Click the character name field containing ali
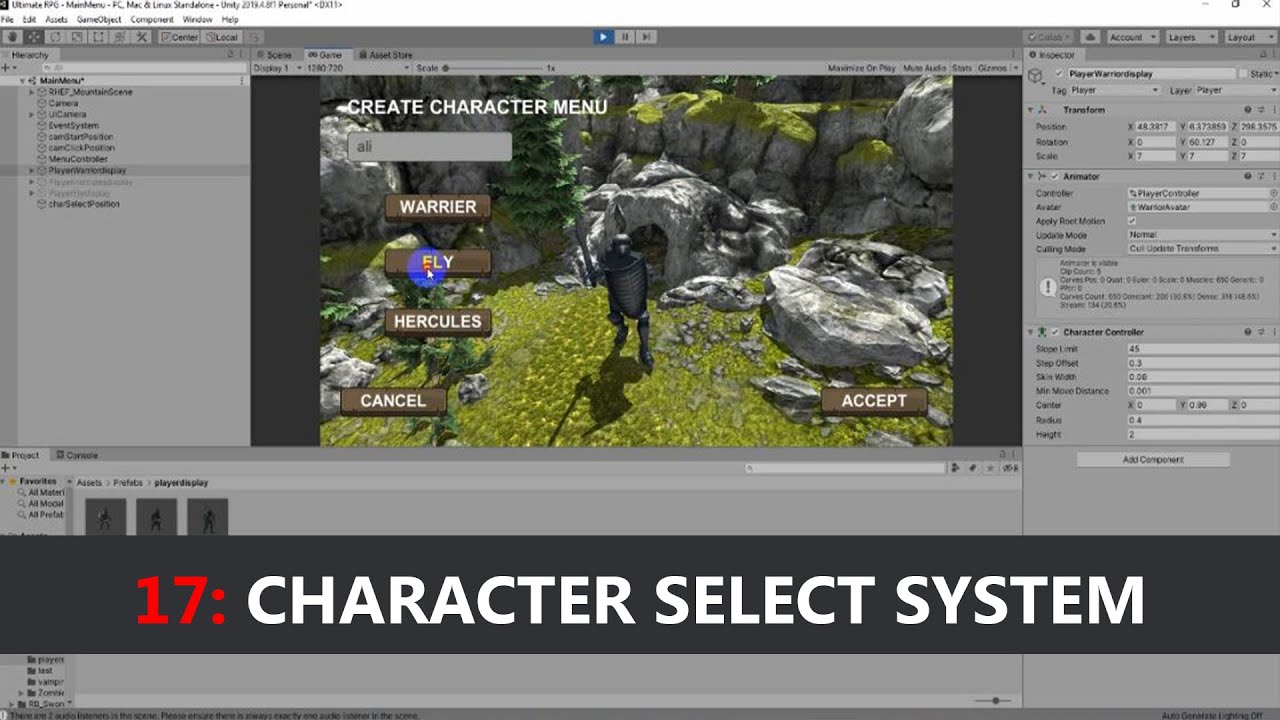The width and height of the screenshot is (1280, 720). pos(430,147)
